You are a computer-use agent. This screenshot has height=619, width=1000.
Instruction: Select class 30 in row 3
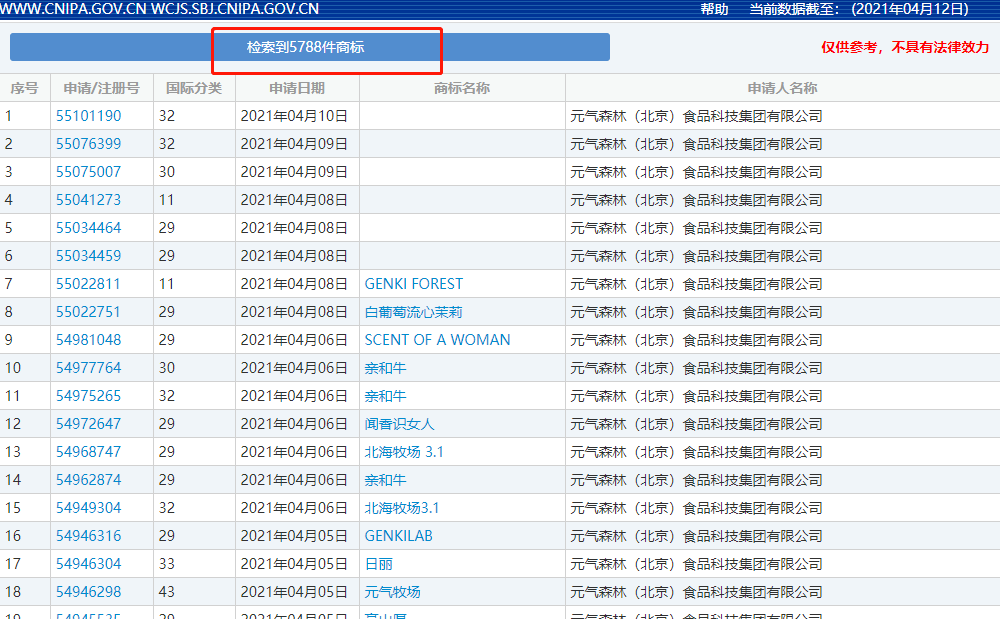point(167,172)
